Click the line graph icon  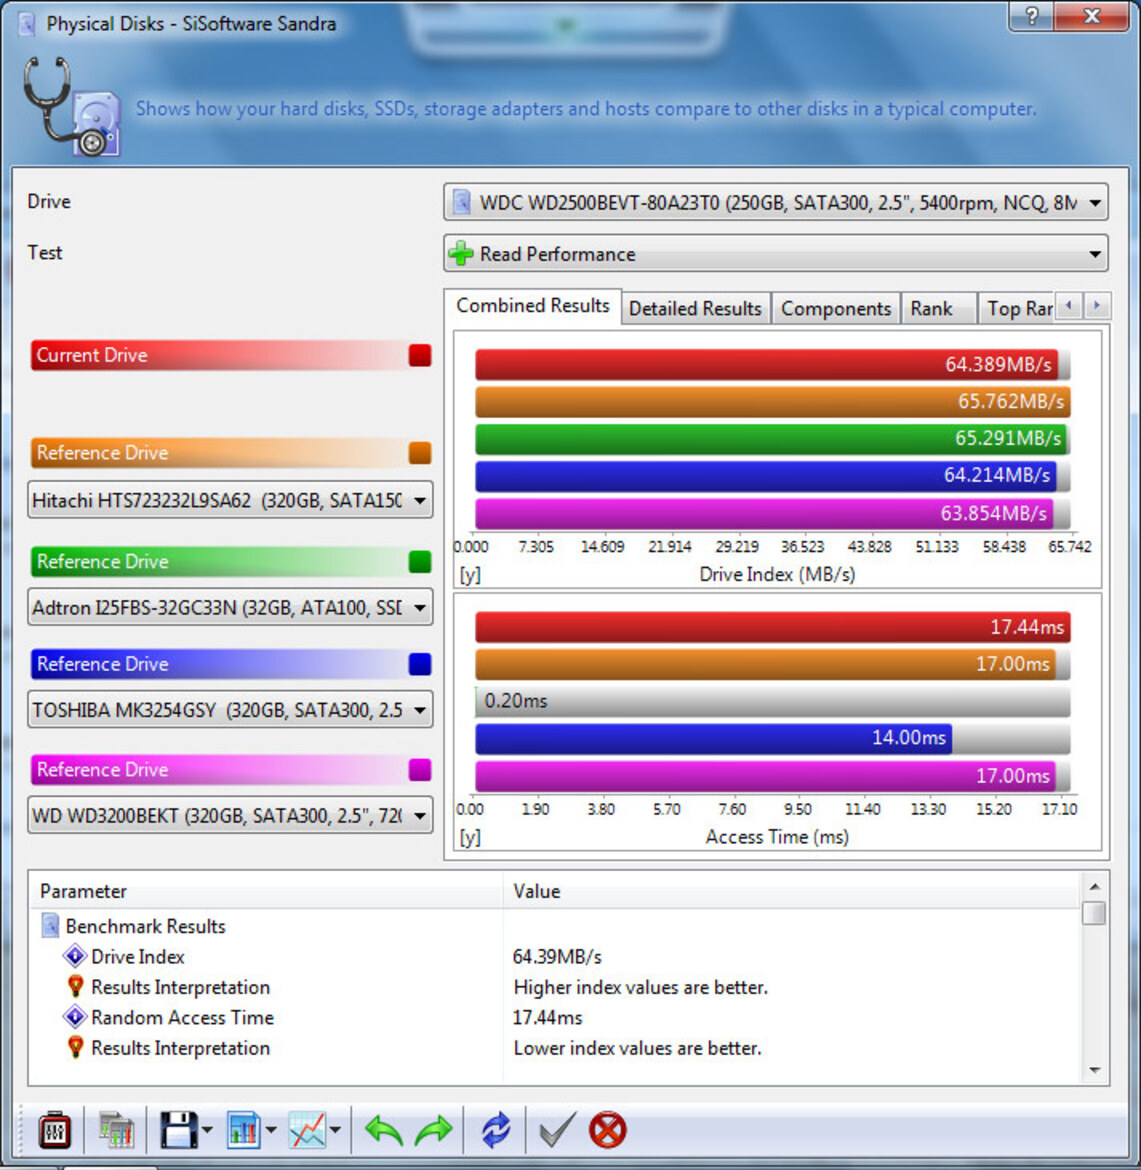click(307, 1130)
